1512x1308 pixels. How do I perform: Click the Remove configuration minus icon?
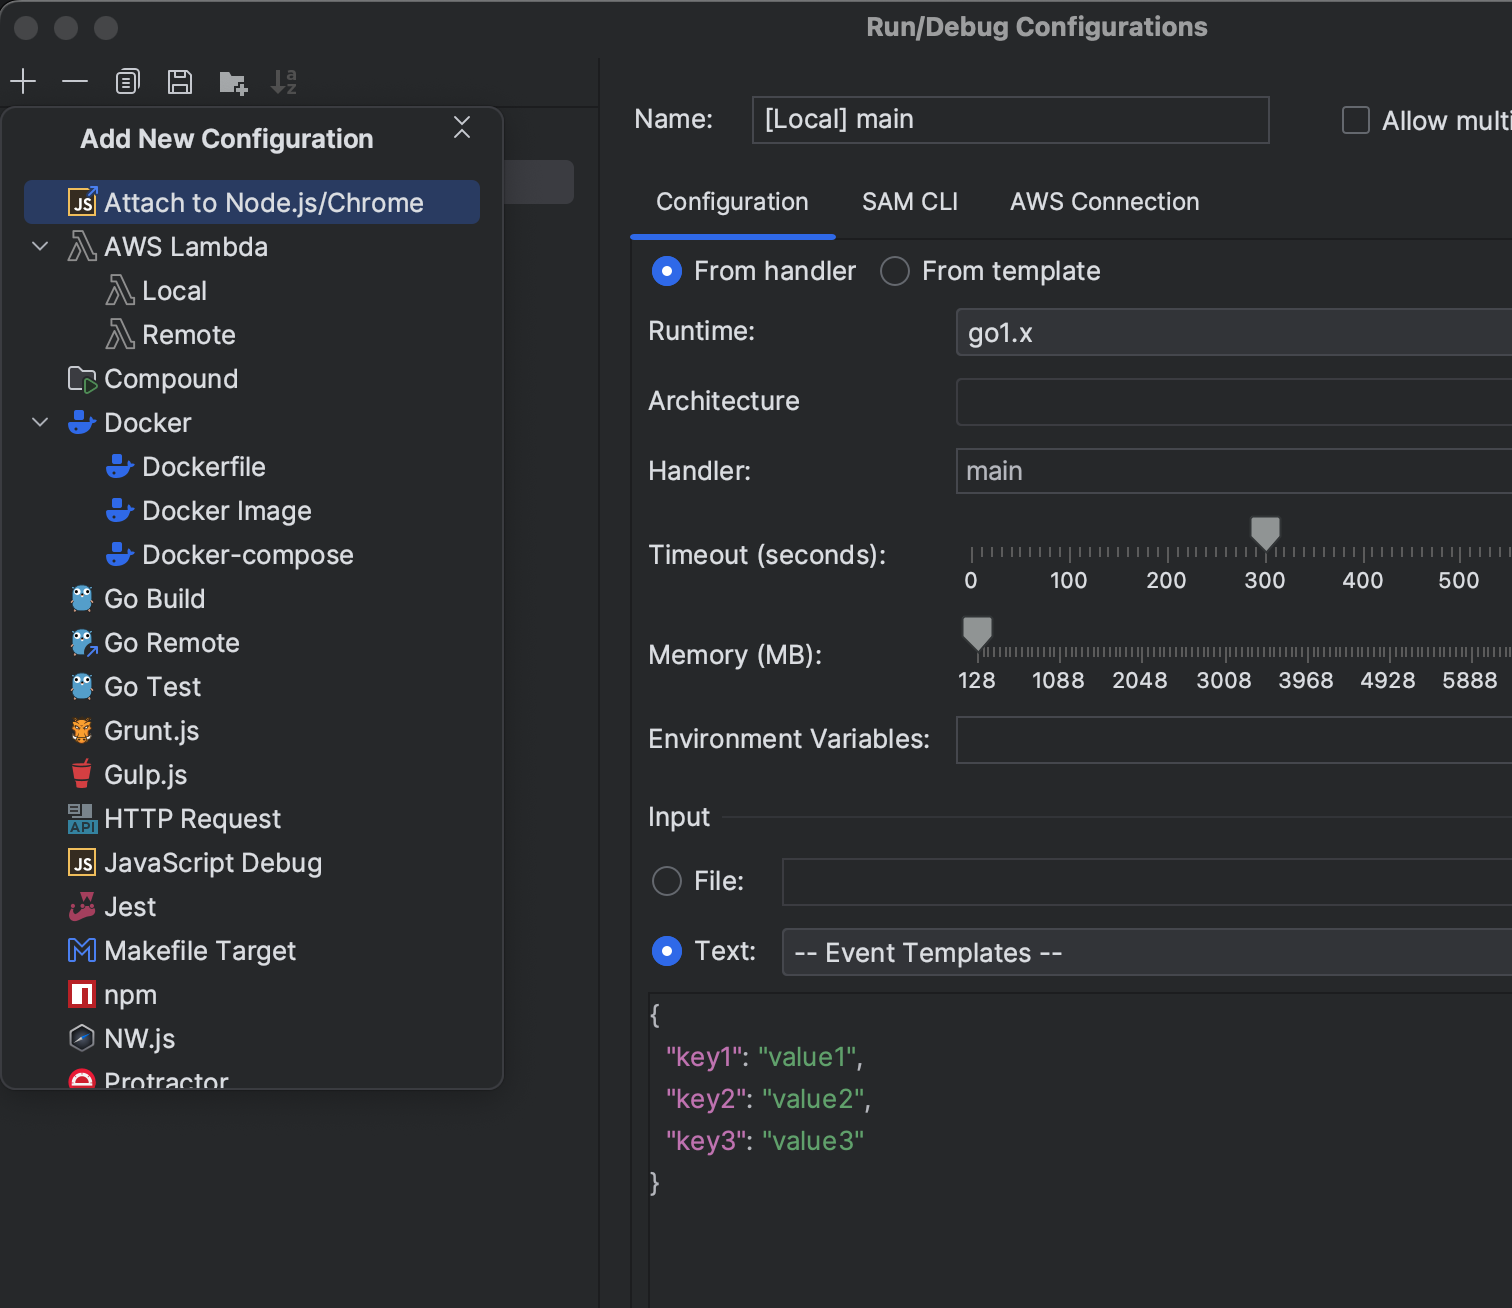75,81
